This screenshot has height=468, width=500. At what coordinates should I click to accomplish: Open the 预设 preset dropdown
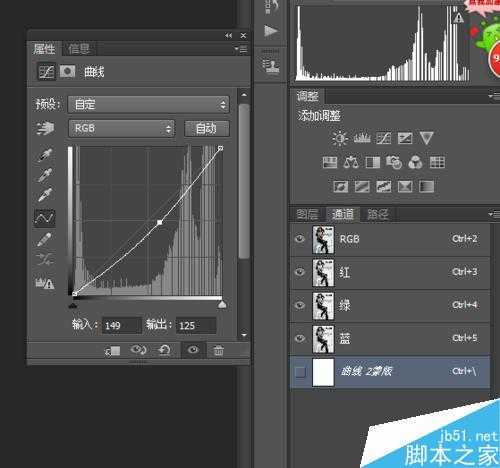tap(149, 105)
